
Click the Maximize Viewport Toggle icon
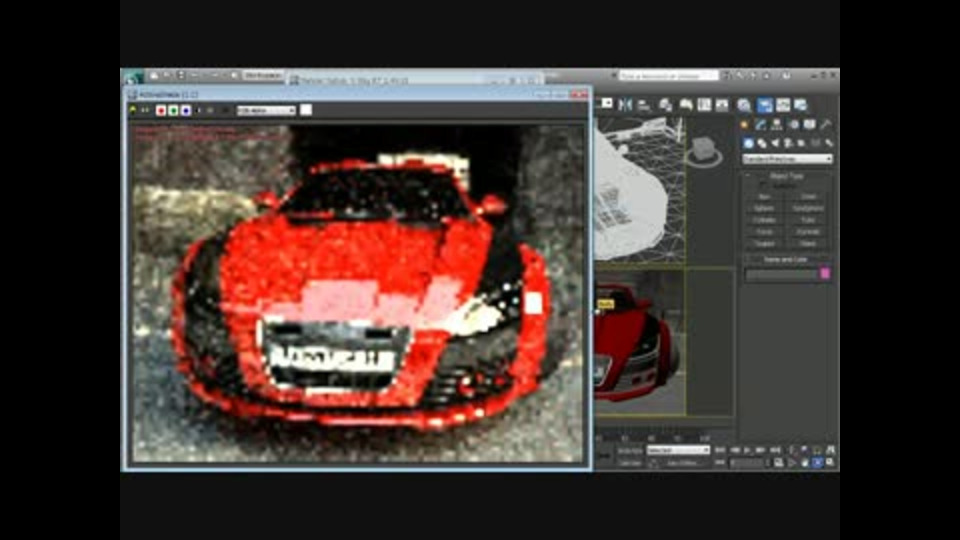[830, 462]
